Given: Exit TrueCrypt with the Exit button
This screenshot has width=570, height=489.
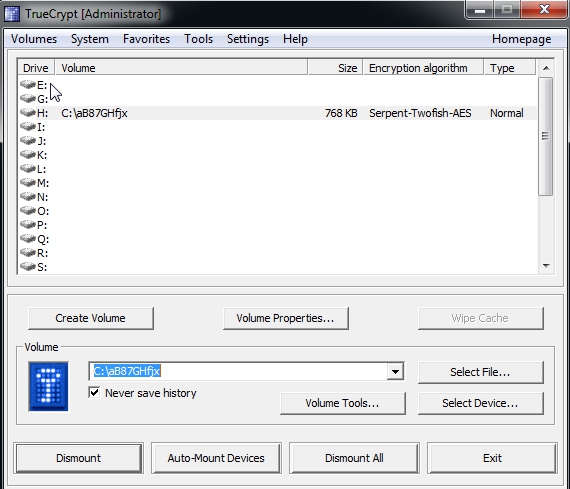Looking at the screenshot, I should [492, 458].
